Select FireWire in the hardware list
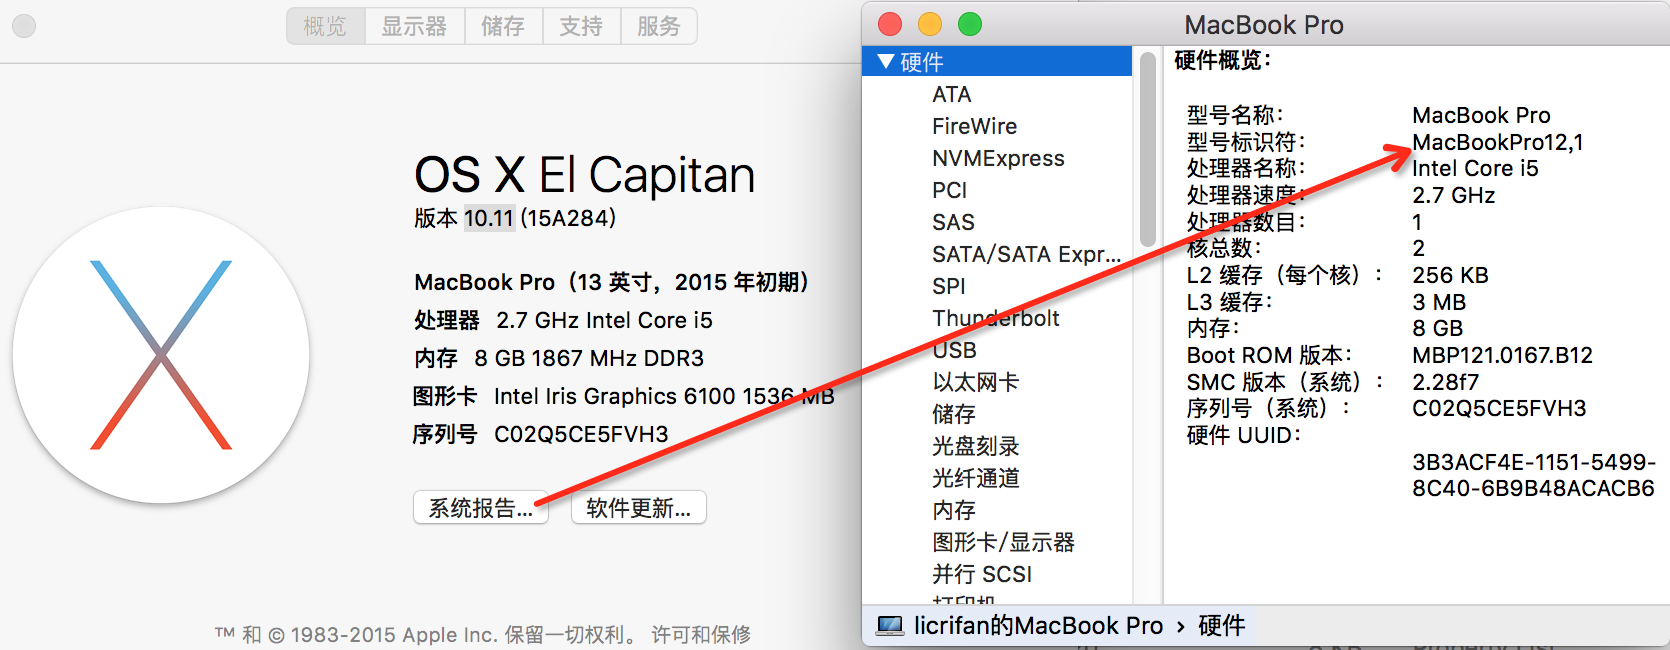The width and height of the screenshot is (1670, 650). pyautogui.click(x=974, y=126)
